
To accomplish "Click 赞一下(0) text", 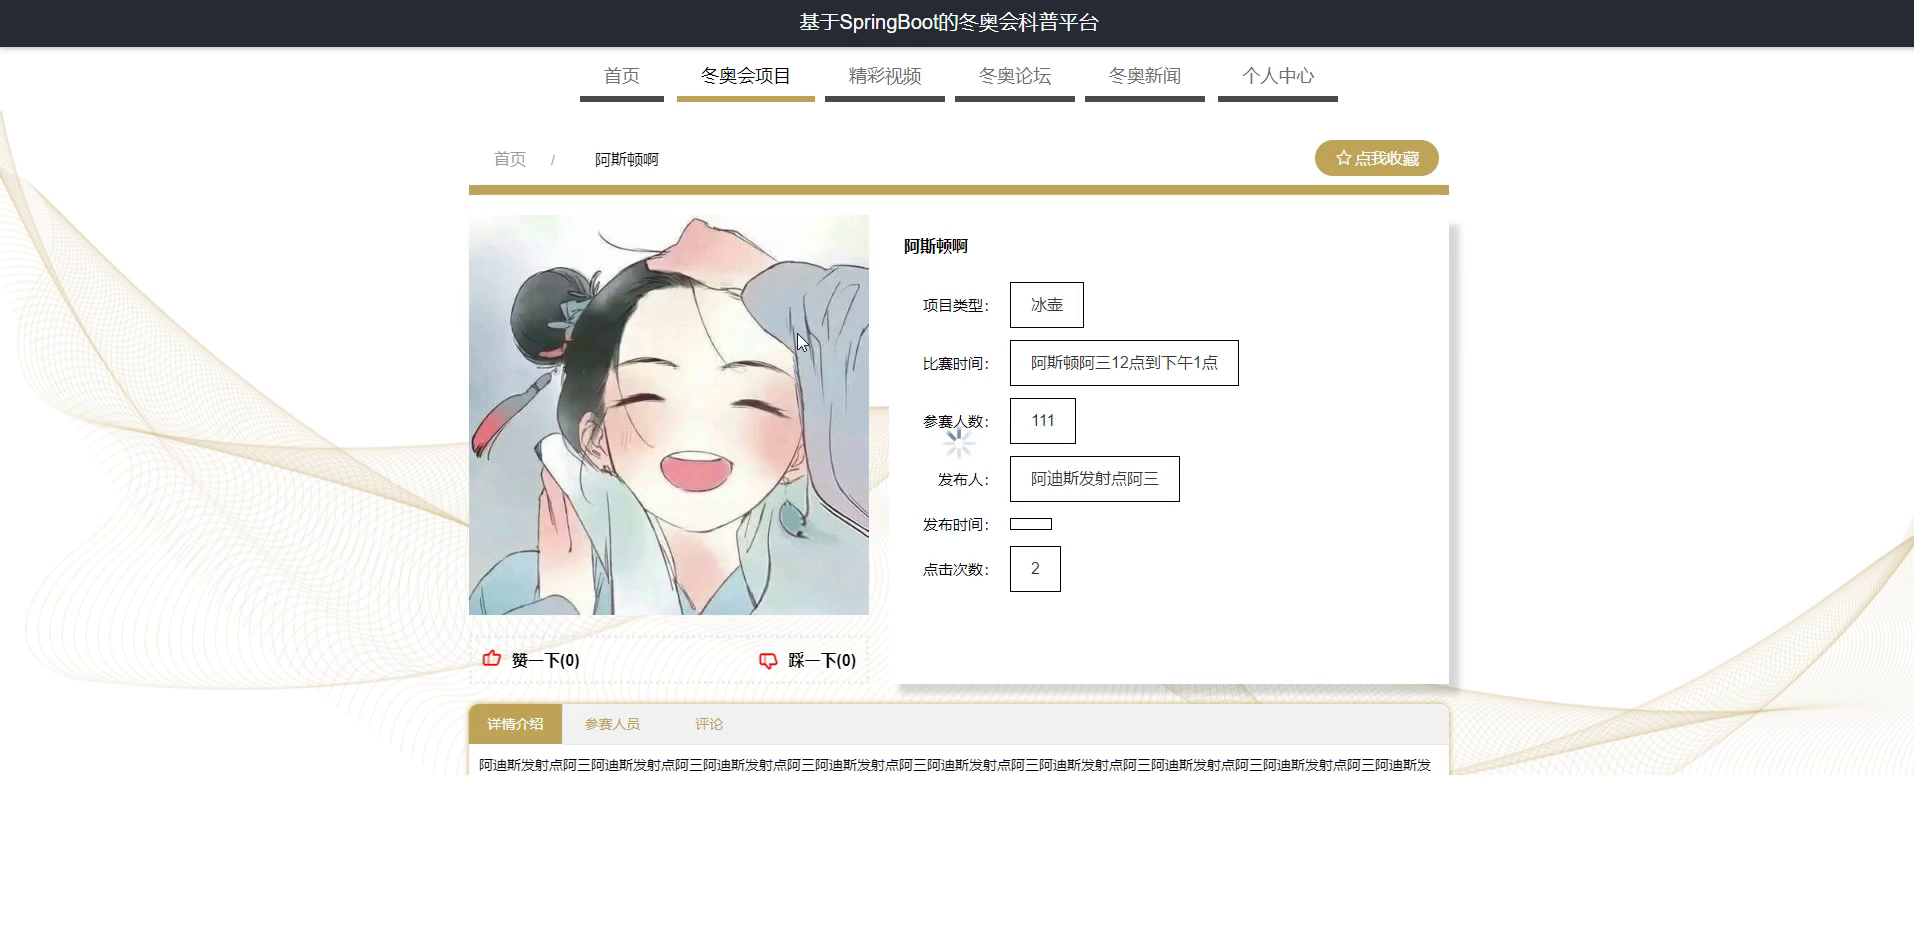I will pos(545,660).
